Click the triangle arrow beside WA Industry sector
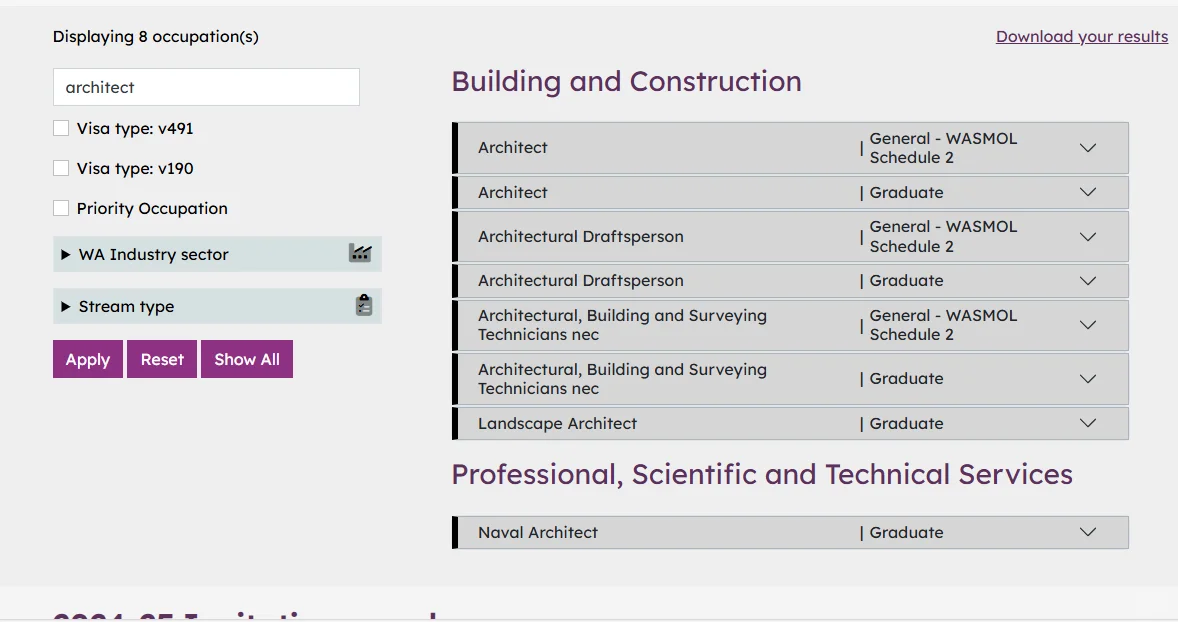Screen dimensions: 1178x622 [65, 255]
